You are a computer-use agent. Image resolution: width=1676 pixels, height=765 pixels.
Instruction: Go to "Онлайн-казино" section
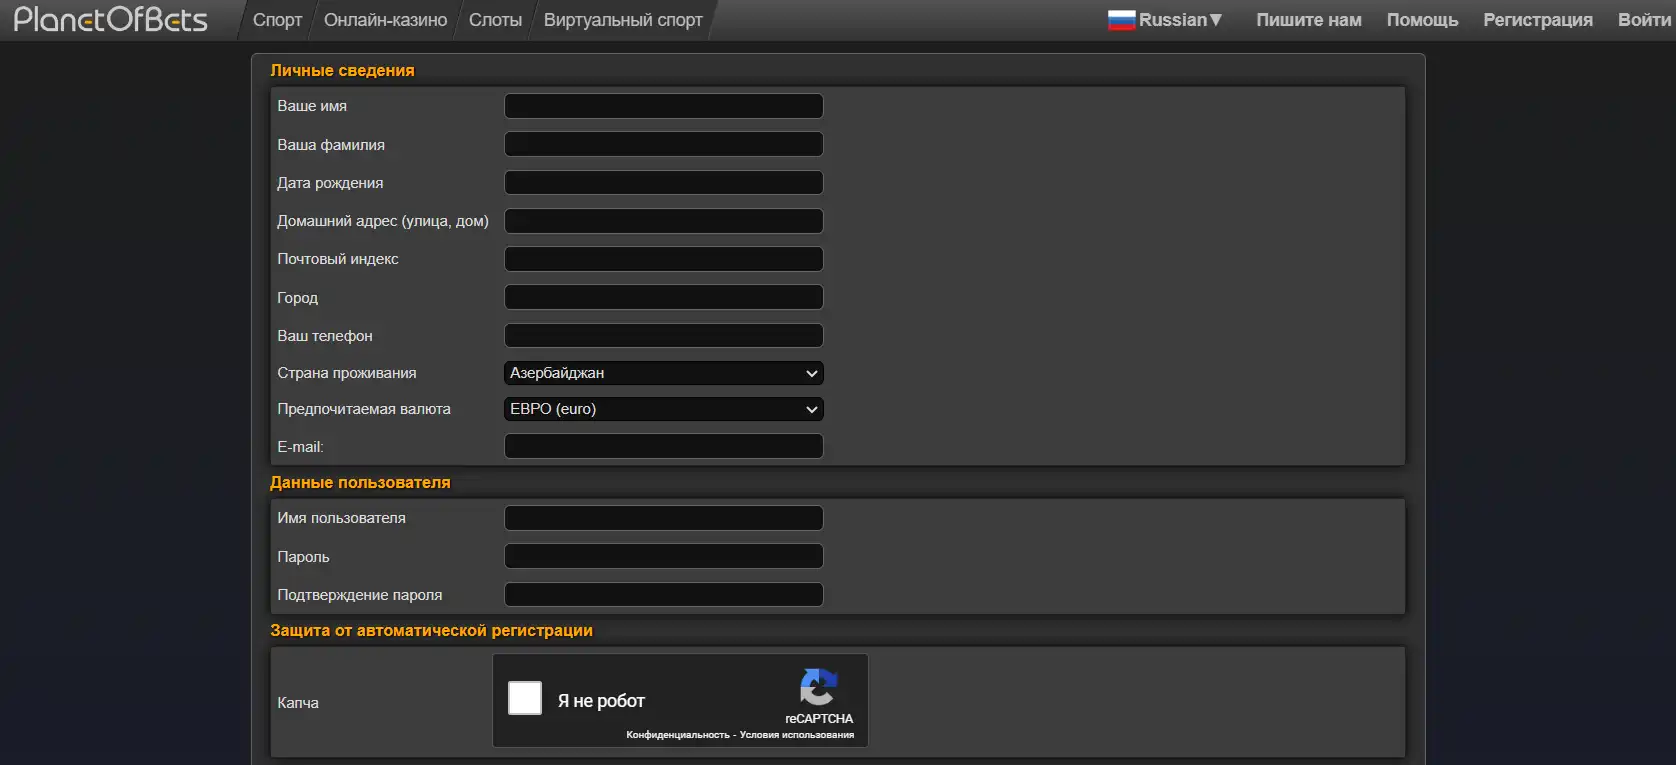[x=385, y=20]
